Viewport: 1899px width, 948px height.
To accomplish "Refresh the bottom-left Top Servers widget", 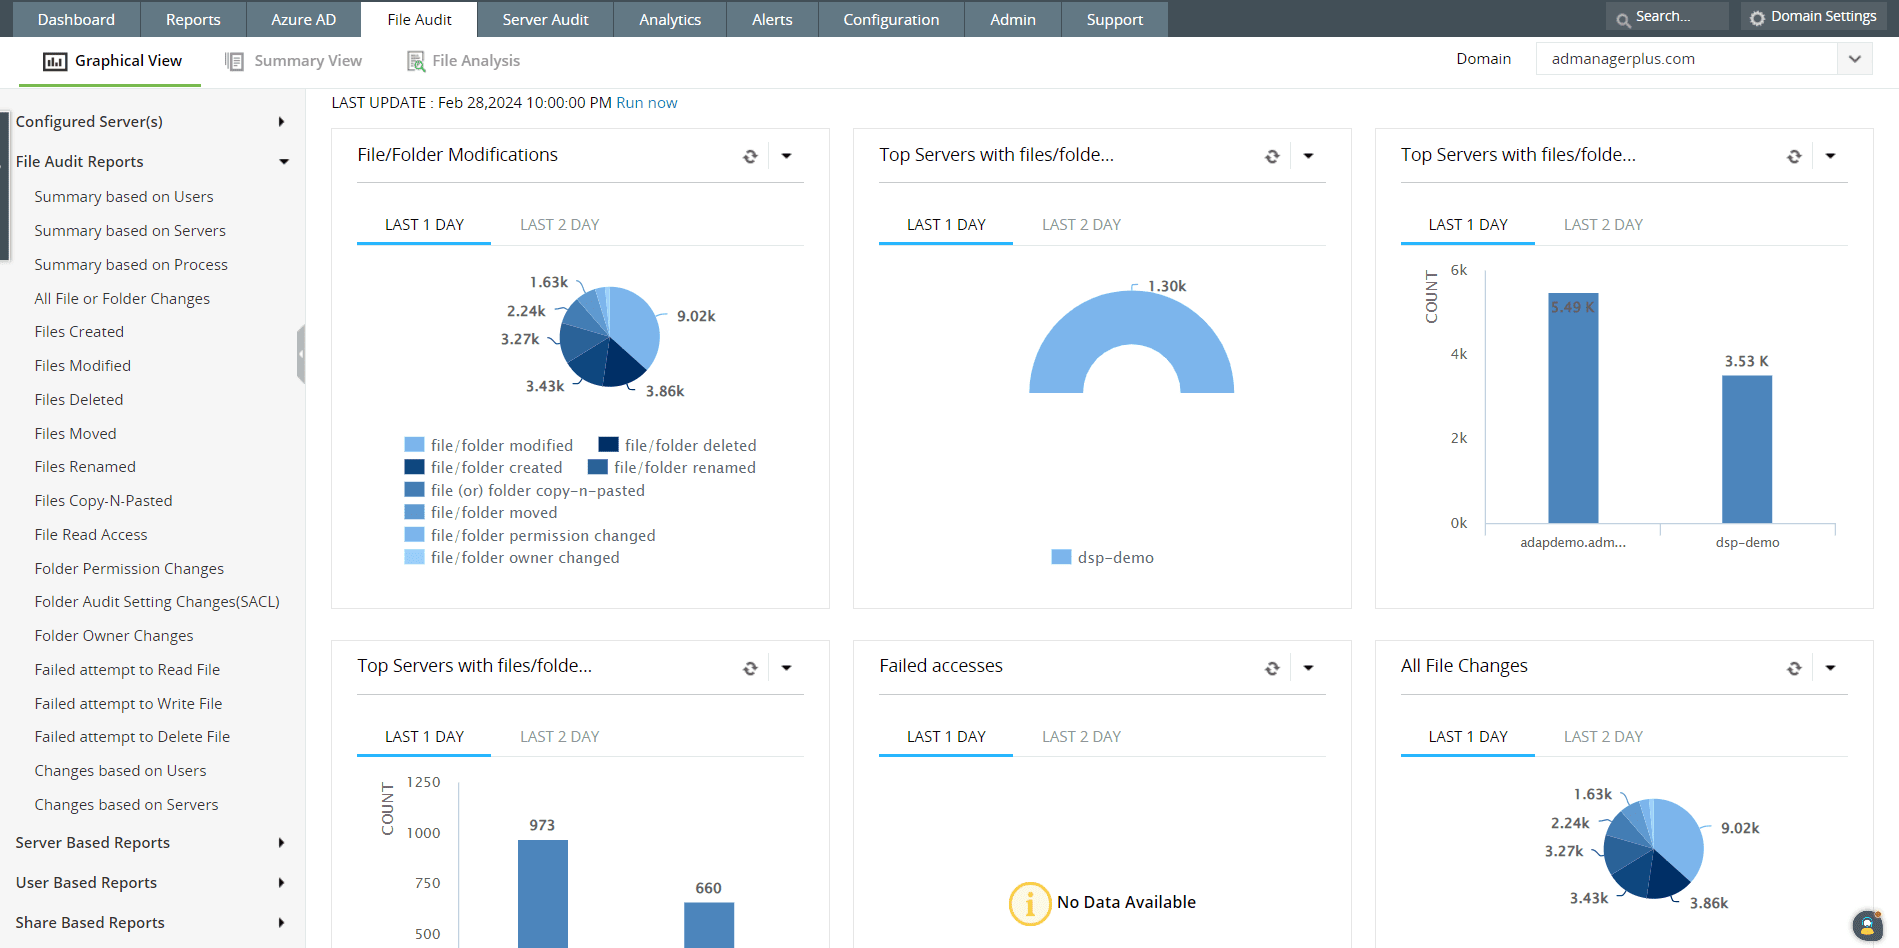I will coord(750,668).
